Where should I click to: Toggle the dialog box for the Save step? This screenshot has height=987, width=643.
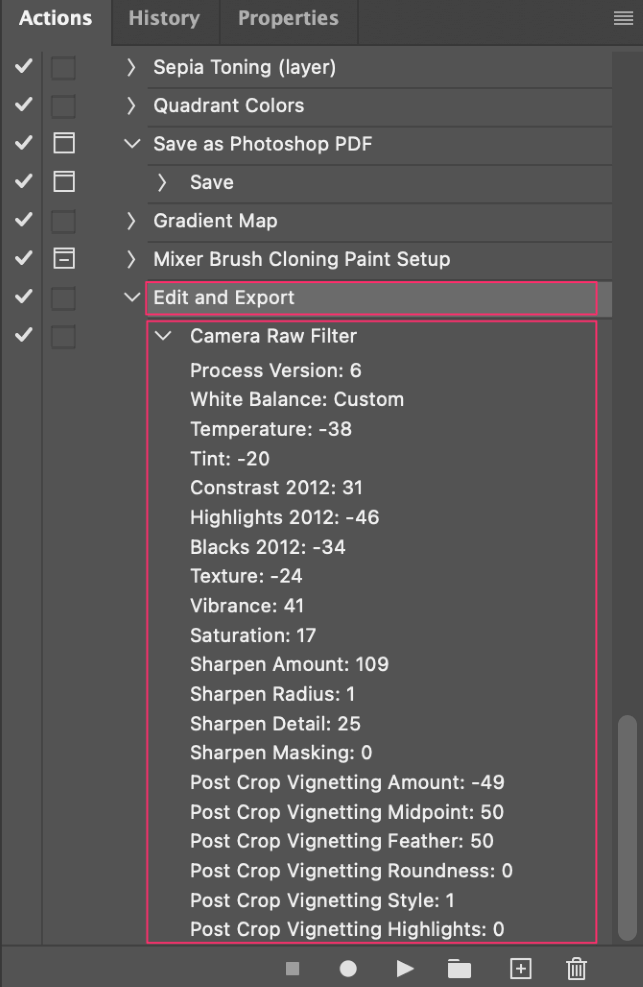click(64, 181)
